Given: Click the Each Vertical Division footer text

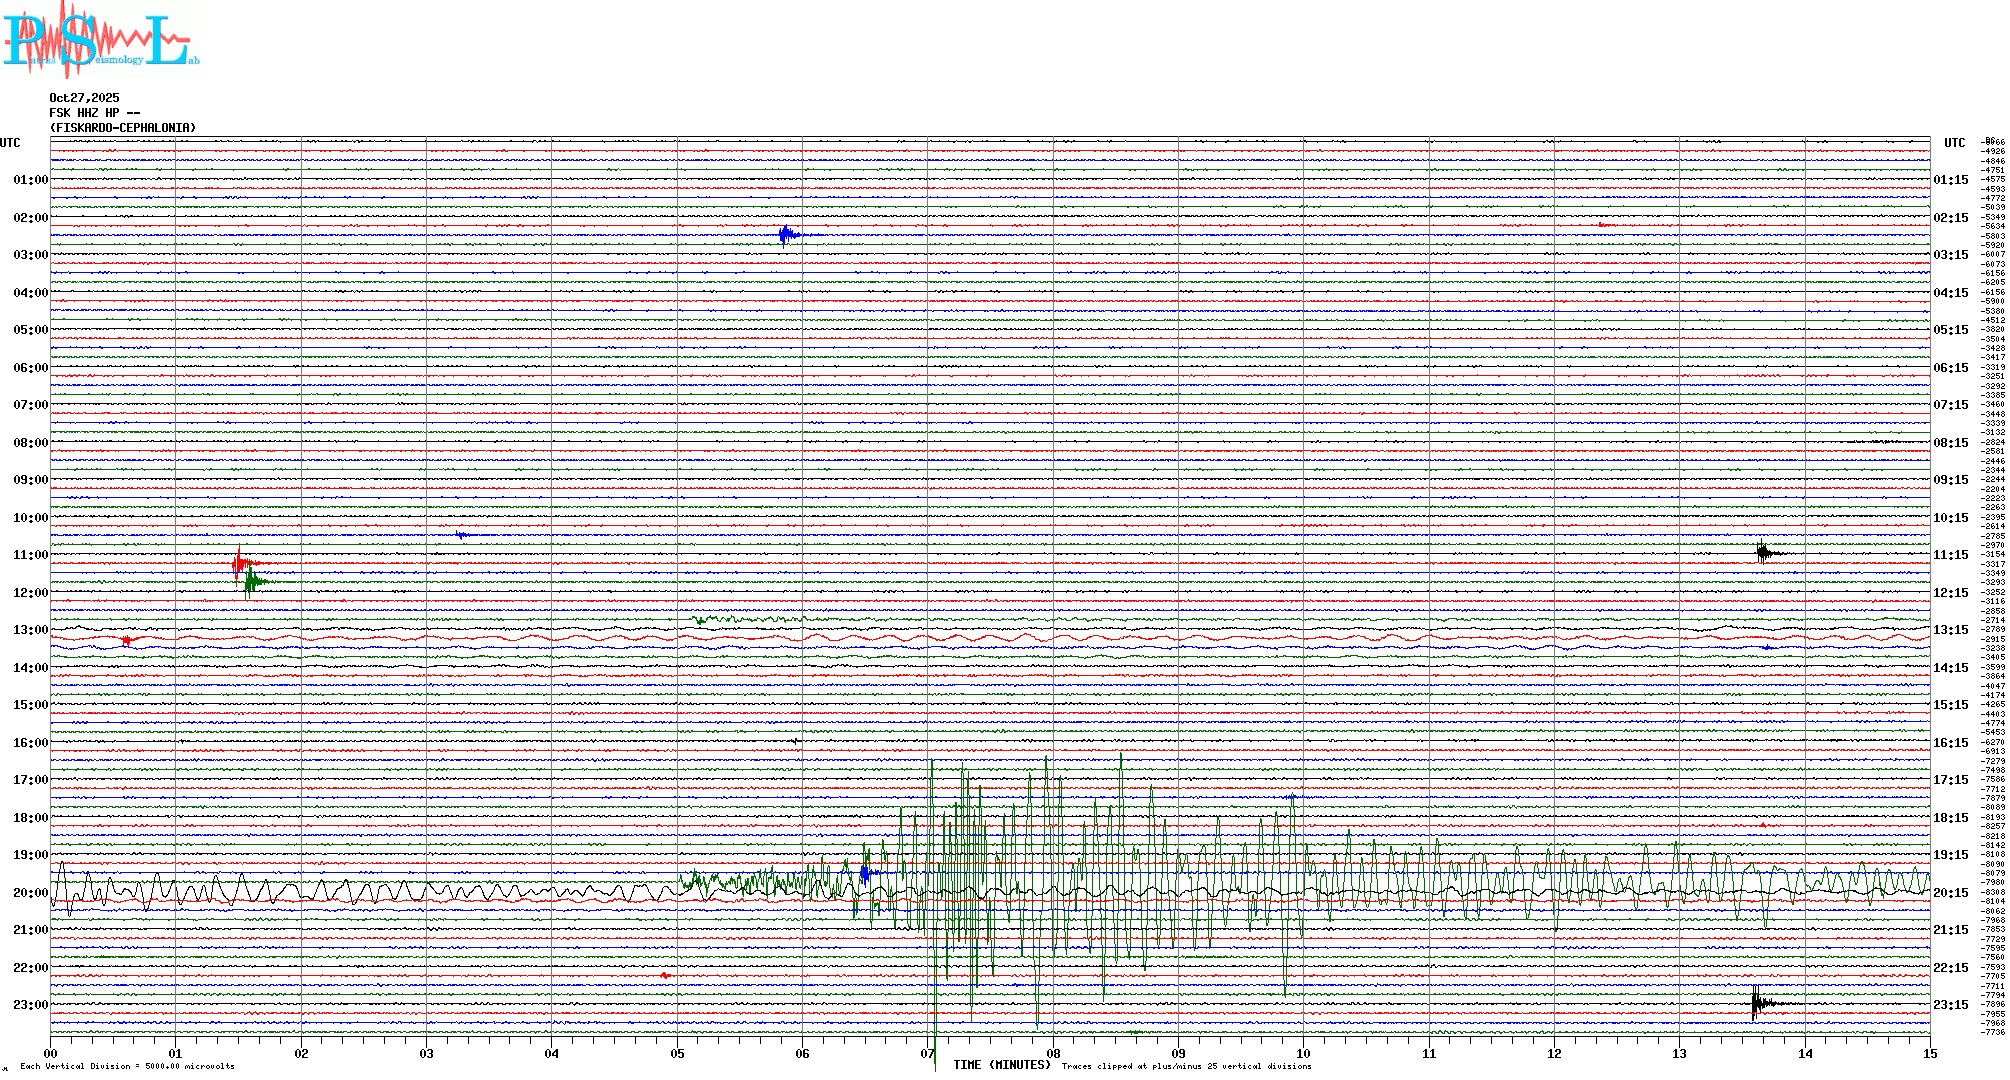Looking at the screenshot, I should 127,1066.
